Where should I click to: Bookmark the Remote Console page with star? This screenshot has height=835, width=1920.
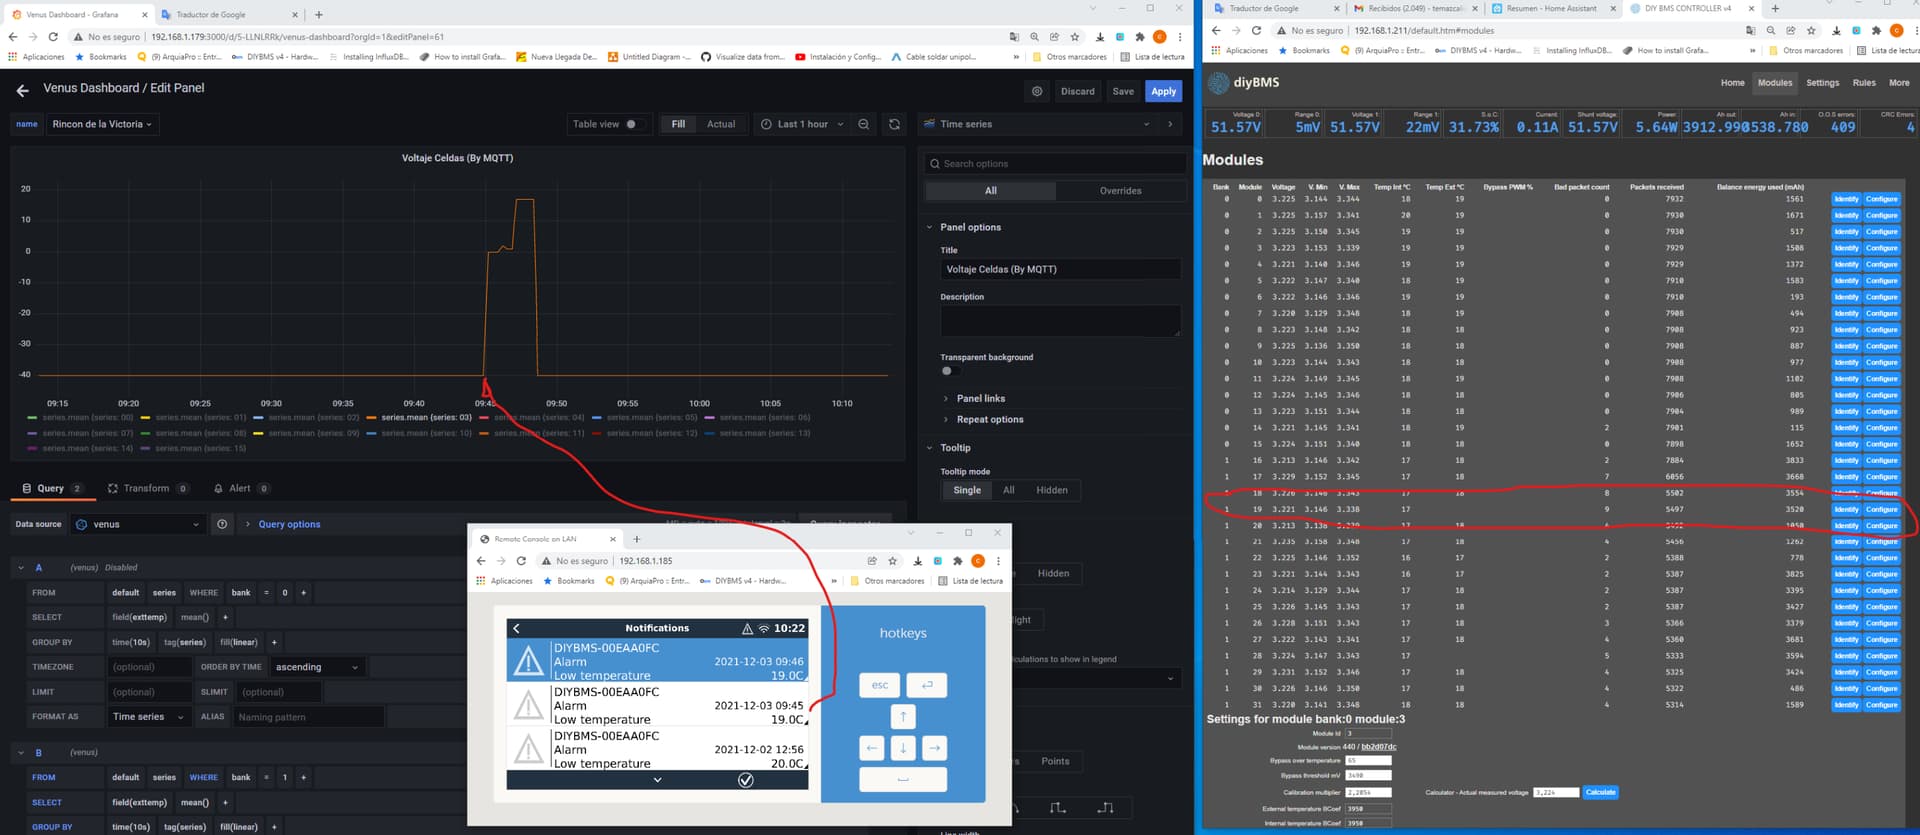coord(893,561)
